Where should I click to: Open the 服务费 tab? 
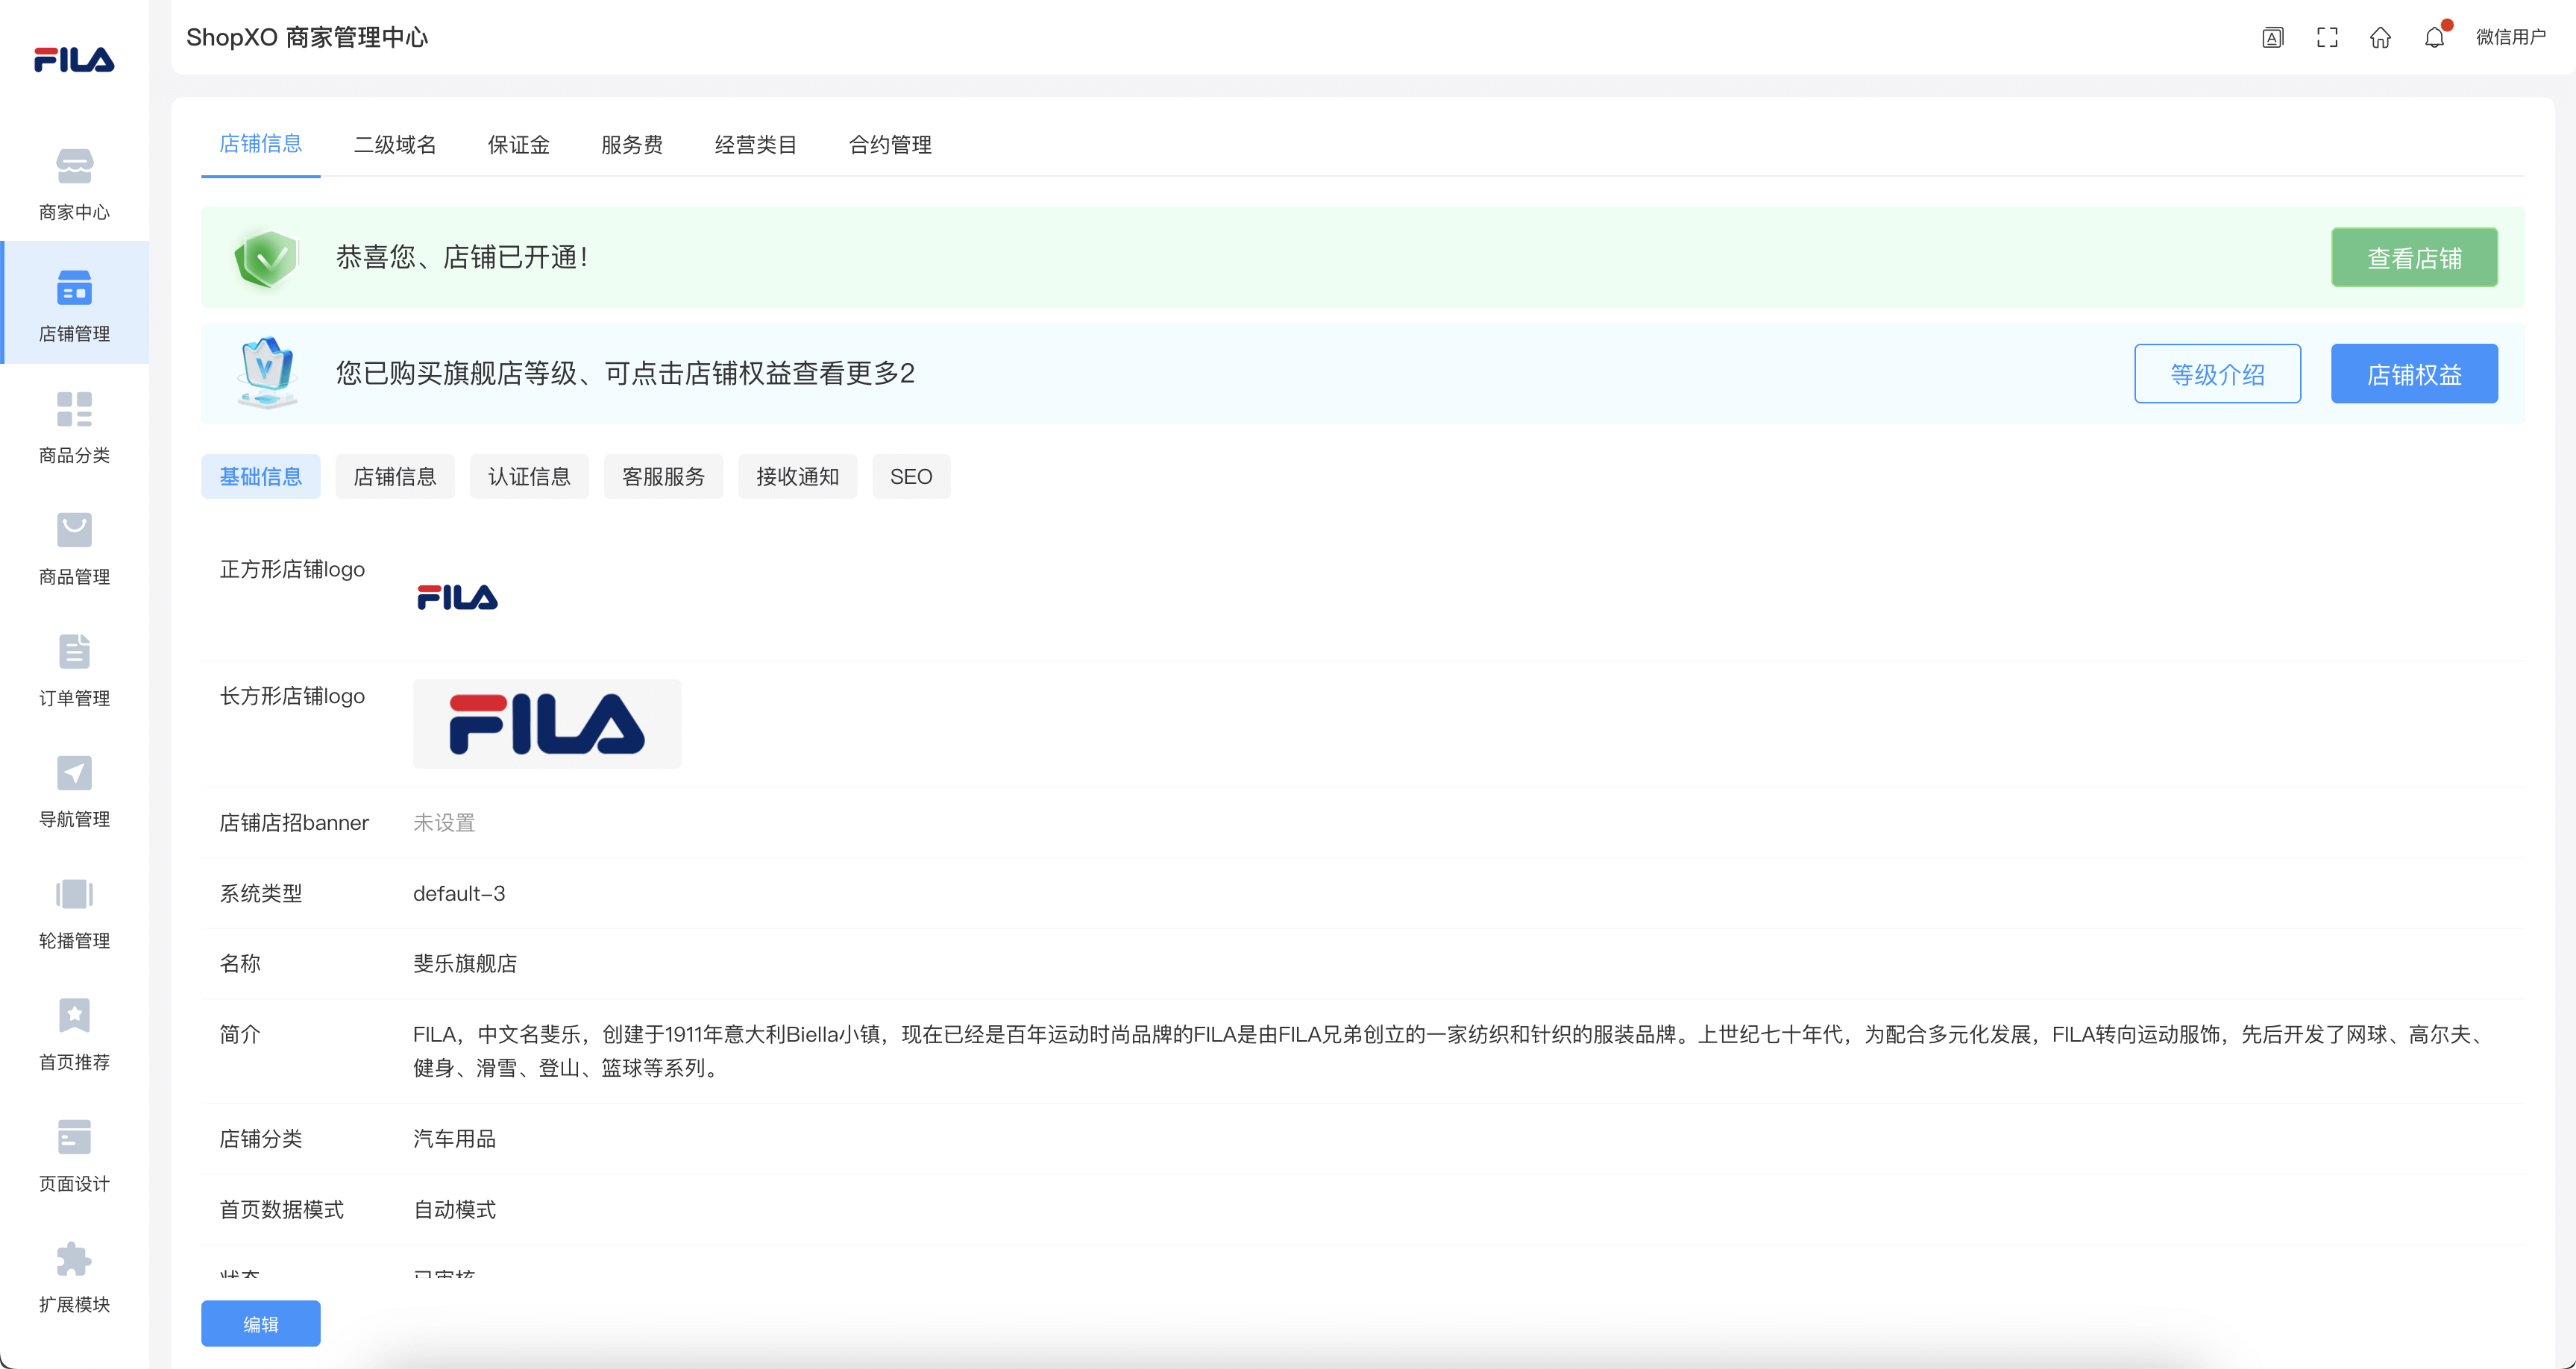(631, 145)
